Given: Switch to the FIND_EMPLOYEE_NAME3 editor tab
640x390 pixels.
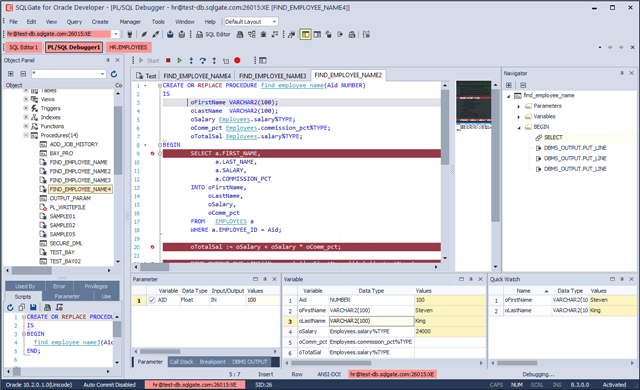Looking at the screenshot, I should pos(272,76).
